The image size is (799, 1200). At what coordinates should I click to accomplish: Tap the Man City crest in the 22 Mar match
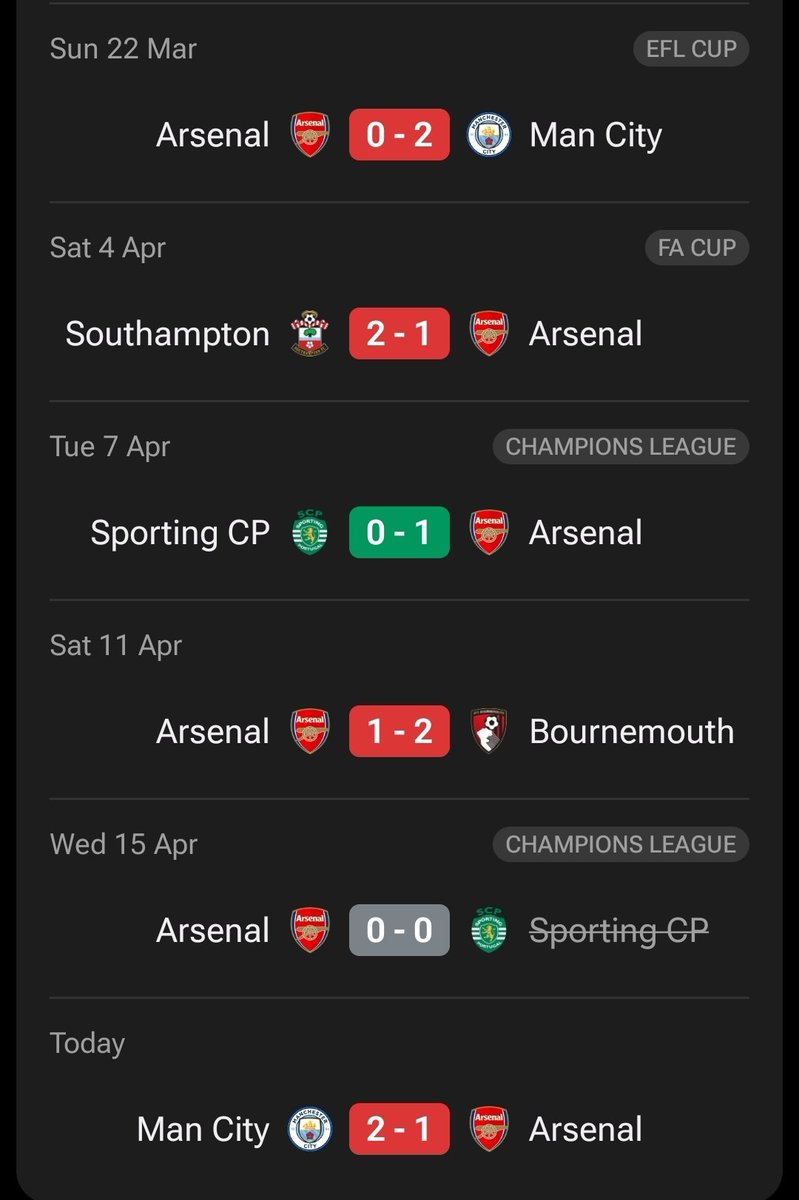489,135
